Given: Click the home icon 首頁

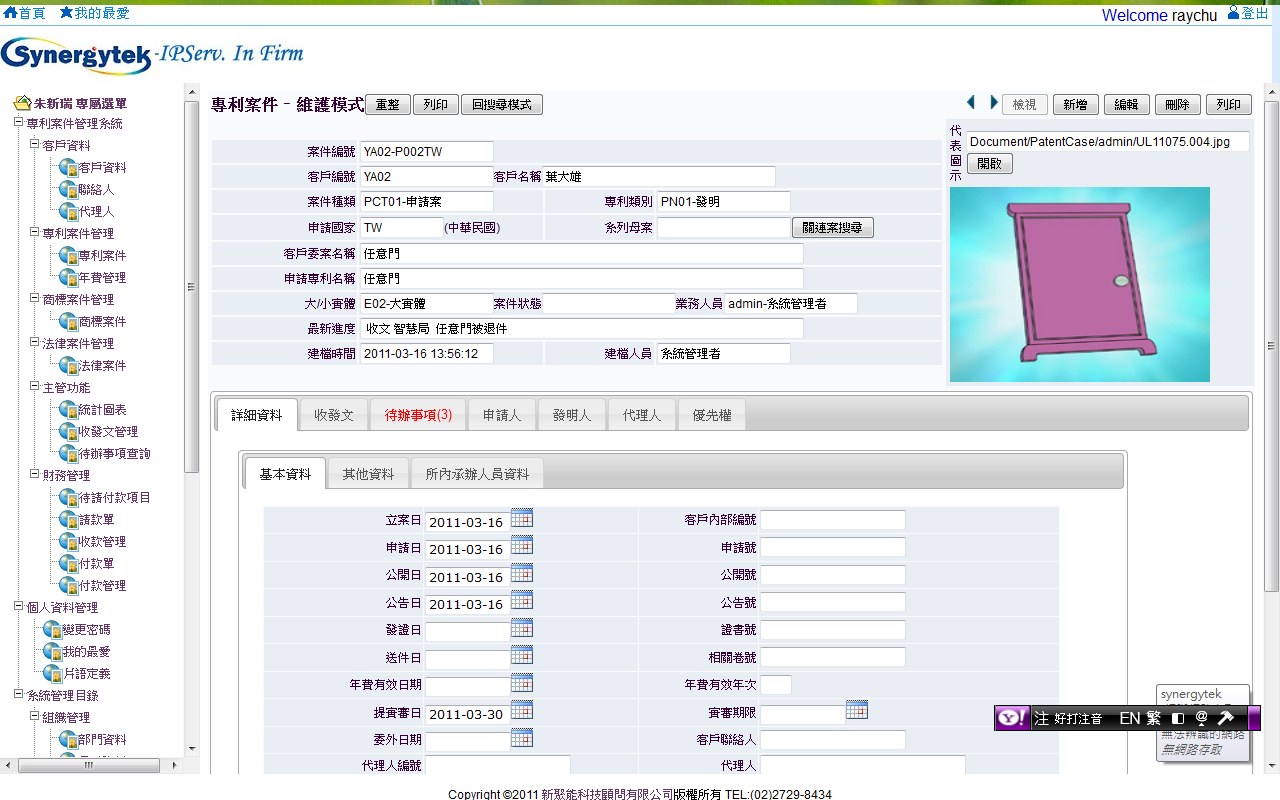Looking at the screenshot, I should click(x=11, y=13).
